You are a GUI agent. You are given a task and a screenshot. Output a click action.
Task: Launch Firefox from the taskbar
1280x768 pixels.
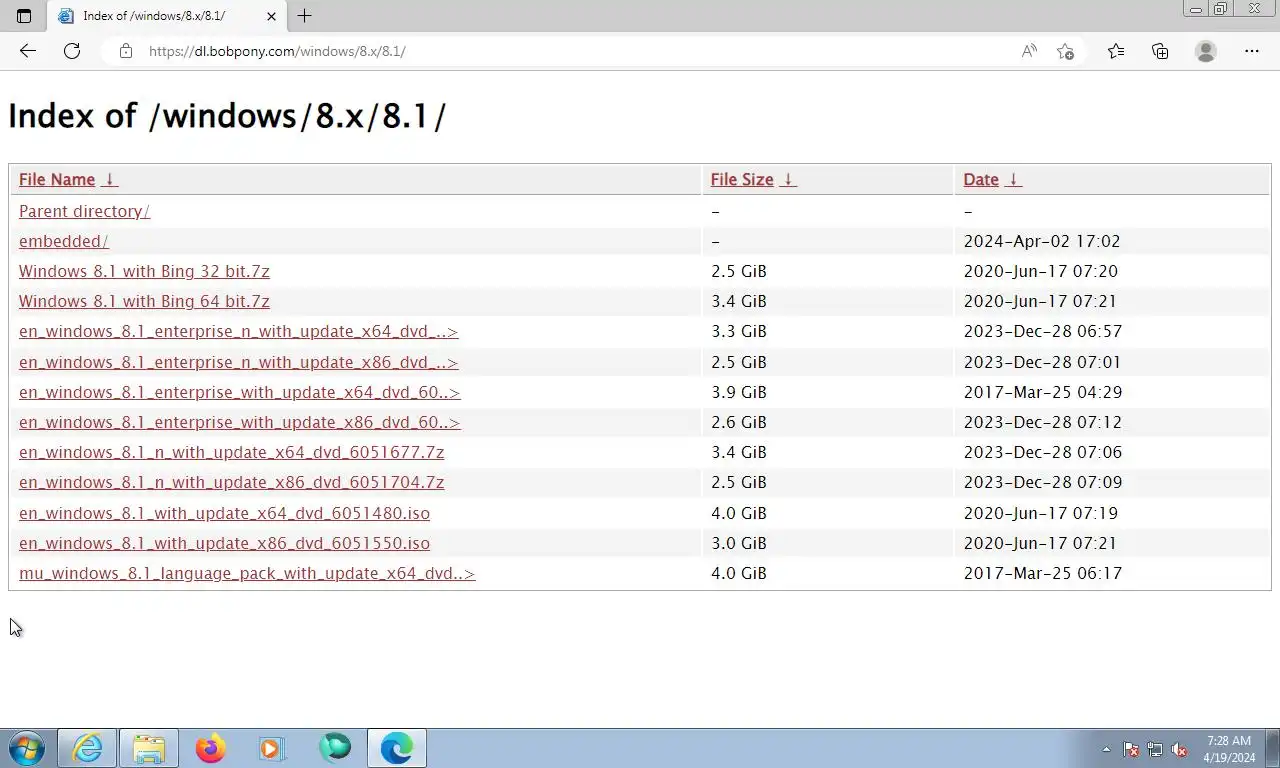coord(210,748)
